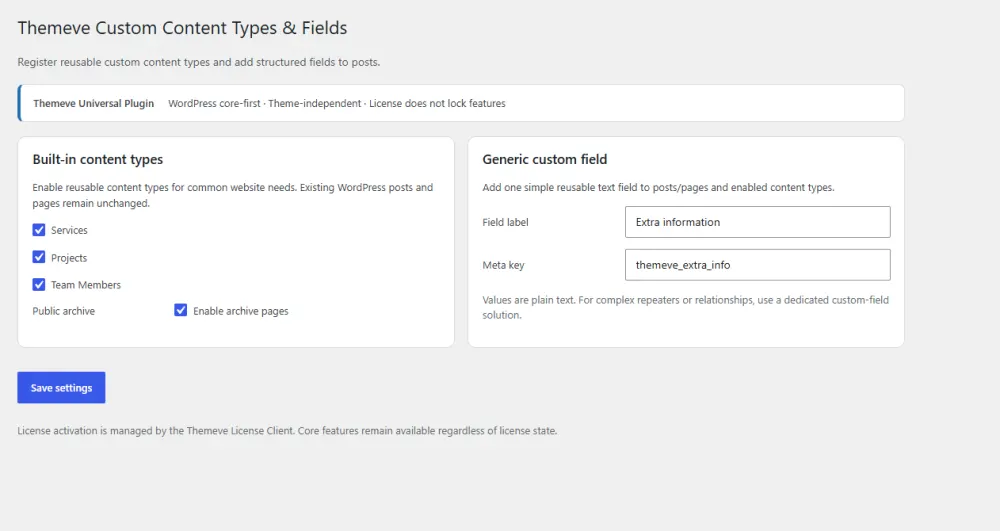Viewport: 1000px width, 531px height.
Task: Edit the Meta key text field
Action: pyautogui.click(x=758, y=265)
